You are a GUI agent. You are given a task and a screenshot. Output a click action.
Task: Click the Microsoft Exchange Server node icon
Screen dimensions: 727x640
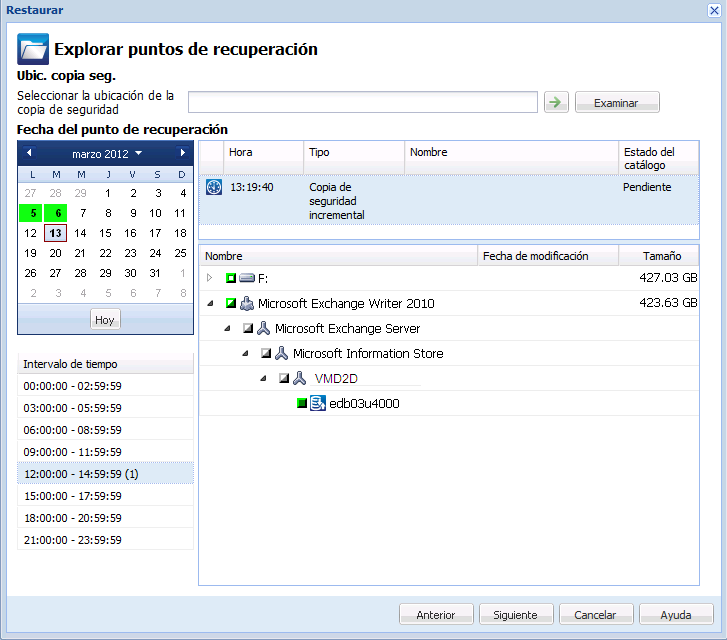263,328
